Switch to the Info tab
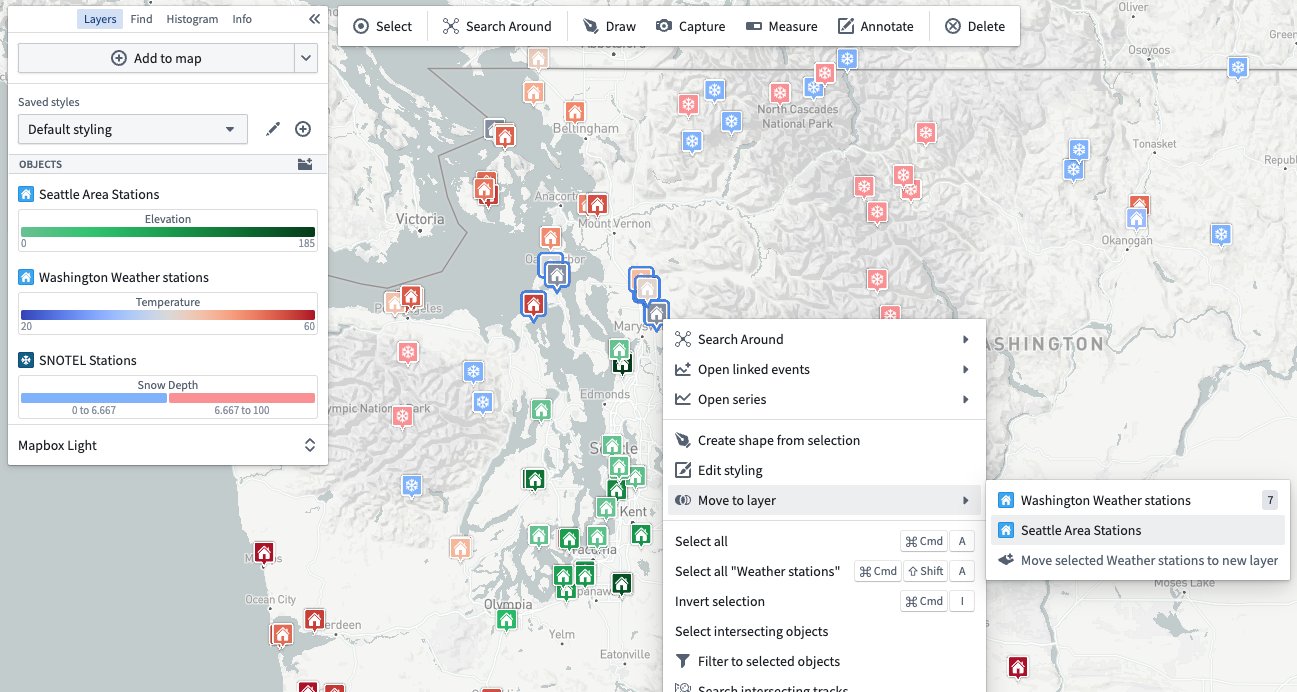Viewport: 1297px width, 692px height. (242, 19)
